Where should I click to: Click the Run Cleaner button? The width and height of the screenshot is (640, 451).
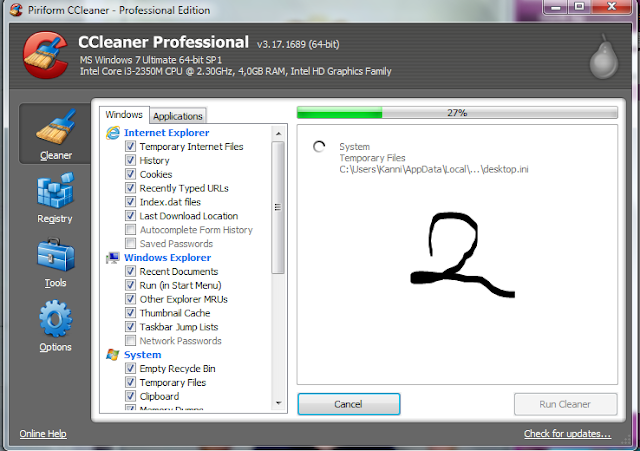coord(565,404)
